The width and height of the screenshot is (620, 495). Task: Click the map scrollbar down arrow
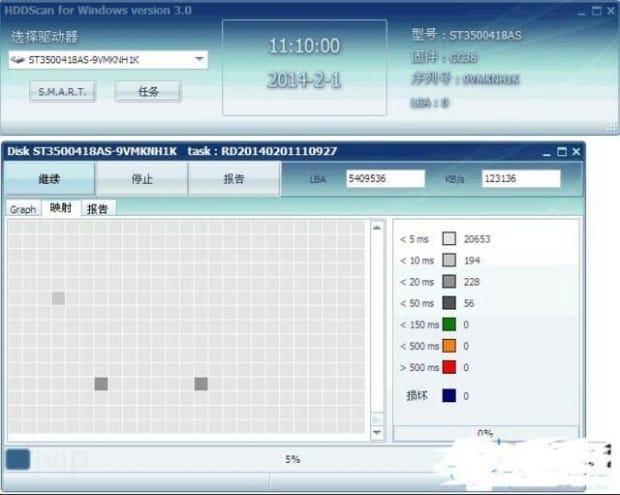point(377,432)
